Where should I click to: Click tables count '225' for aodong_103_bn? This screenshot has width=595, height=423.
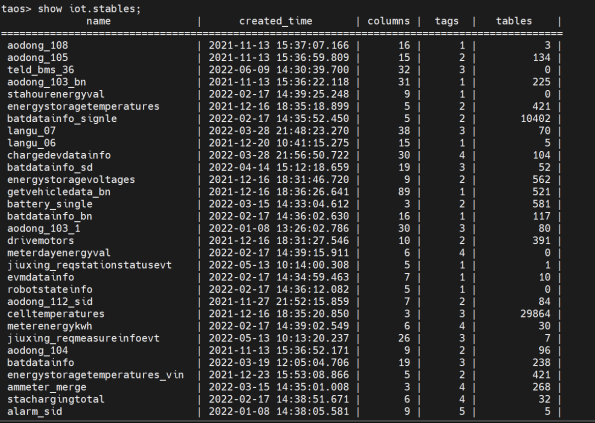541,82
